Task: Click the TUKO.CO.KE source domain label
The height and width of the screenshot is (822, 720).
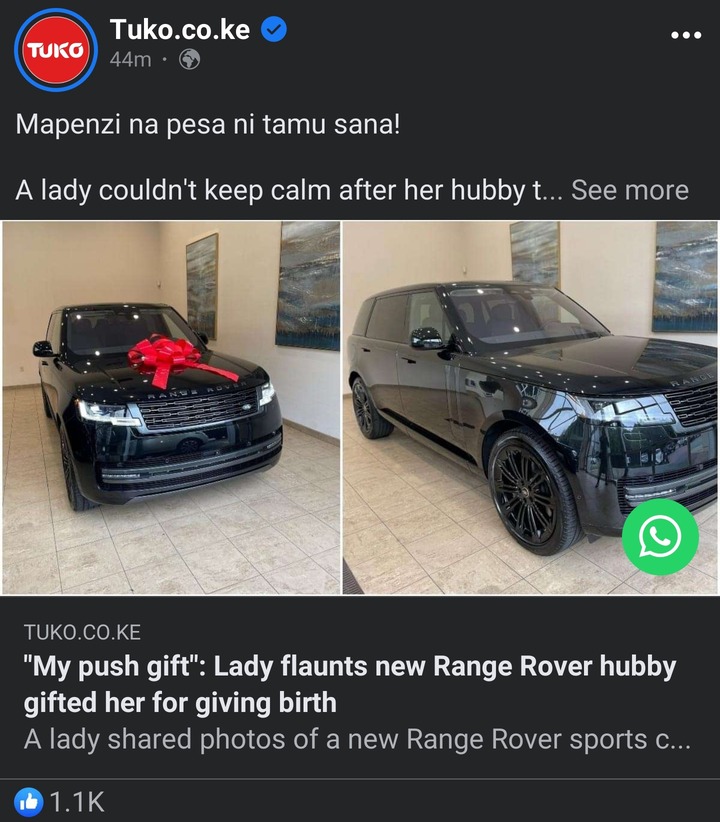Action: (x=82, y=632)
